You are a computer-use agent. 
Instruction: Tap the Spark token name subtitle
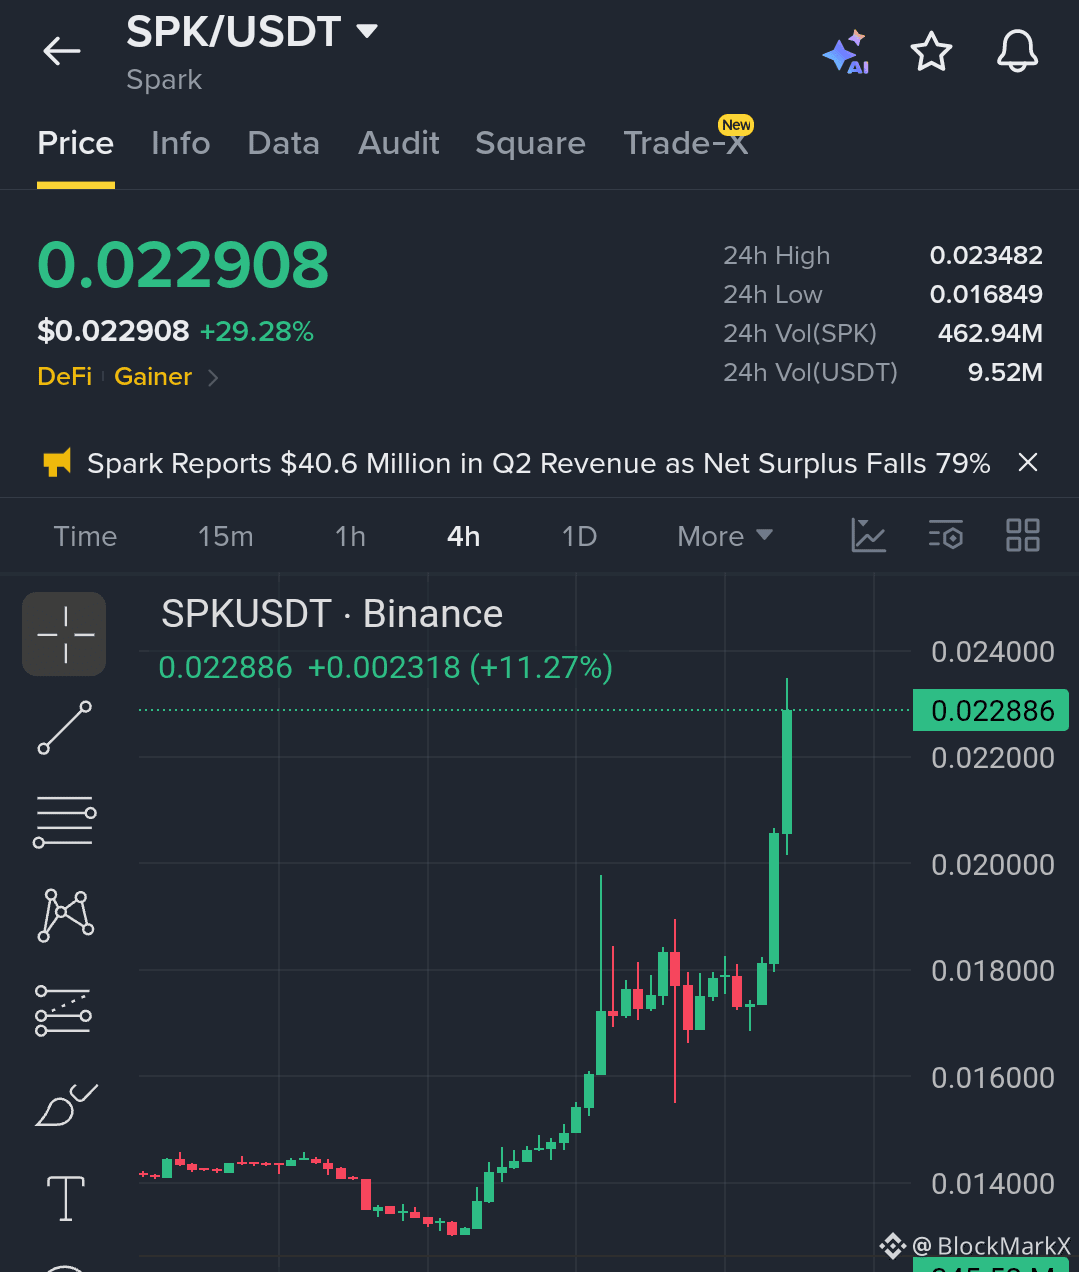click(164, 80)
